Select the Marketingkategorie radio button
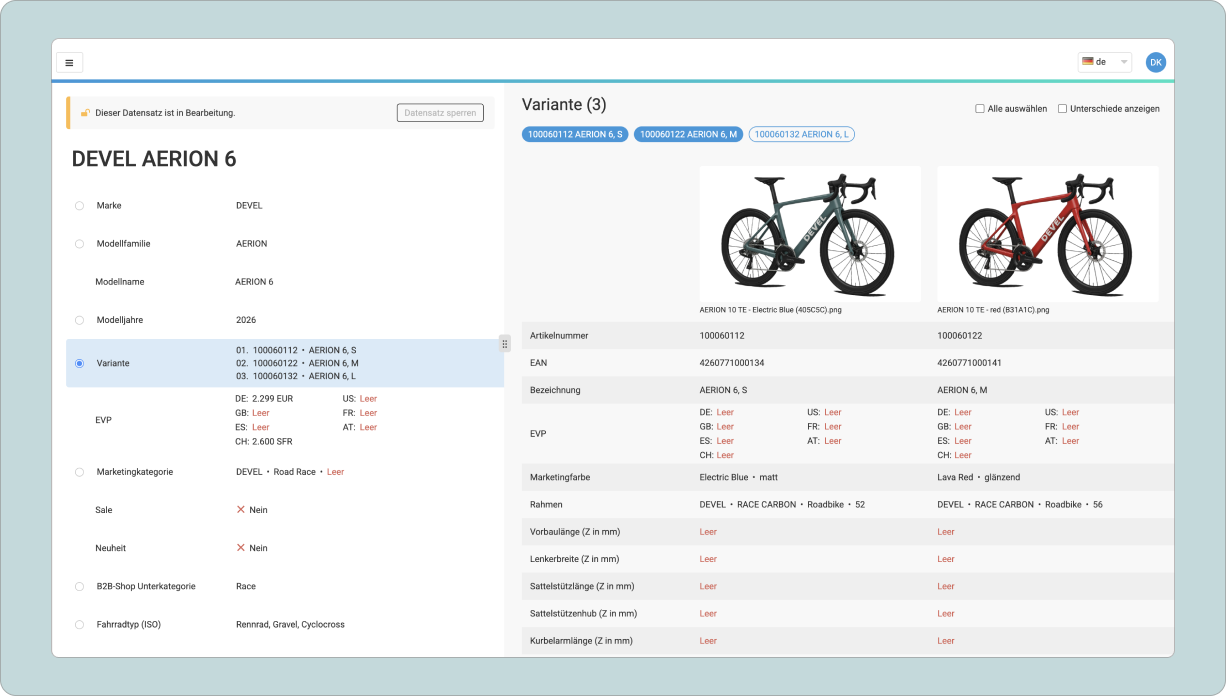The image size is (1226, 696). [79, 472]
